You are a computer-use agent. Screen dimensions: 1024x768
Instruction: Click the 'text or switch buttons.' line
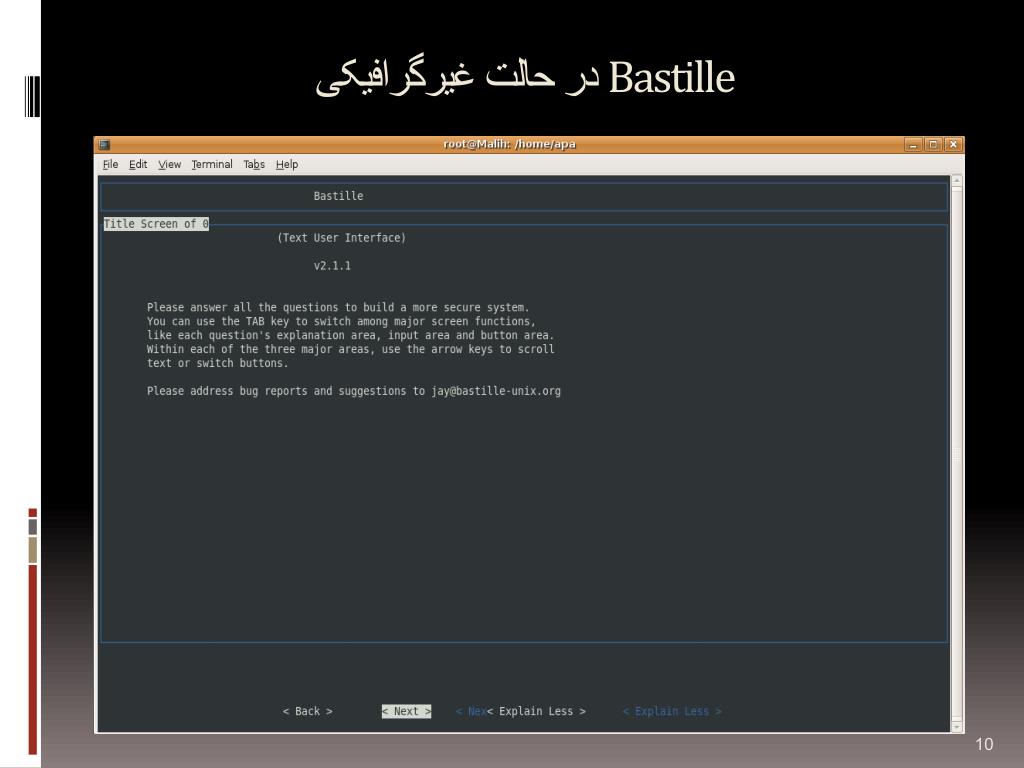coord(217,363)
